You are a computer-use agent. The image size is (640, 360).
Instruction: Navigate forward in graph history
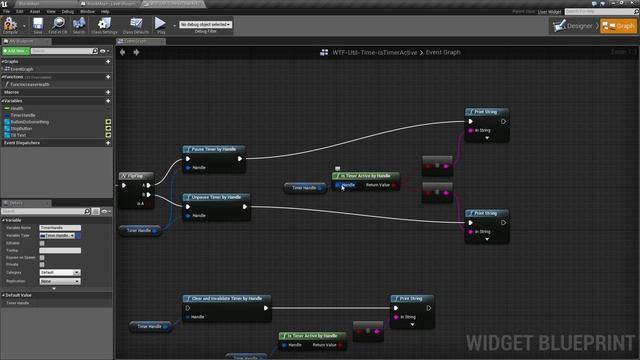[136, 52]
